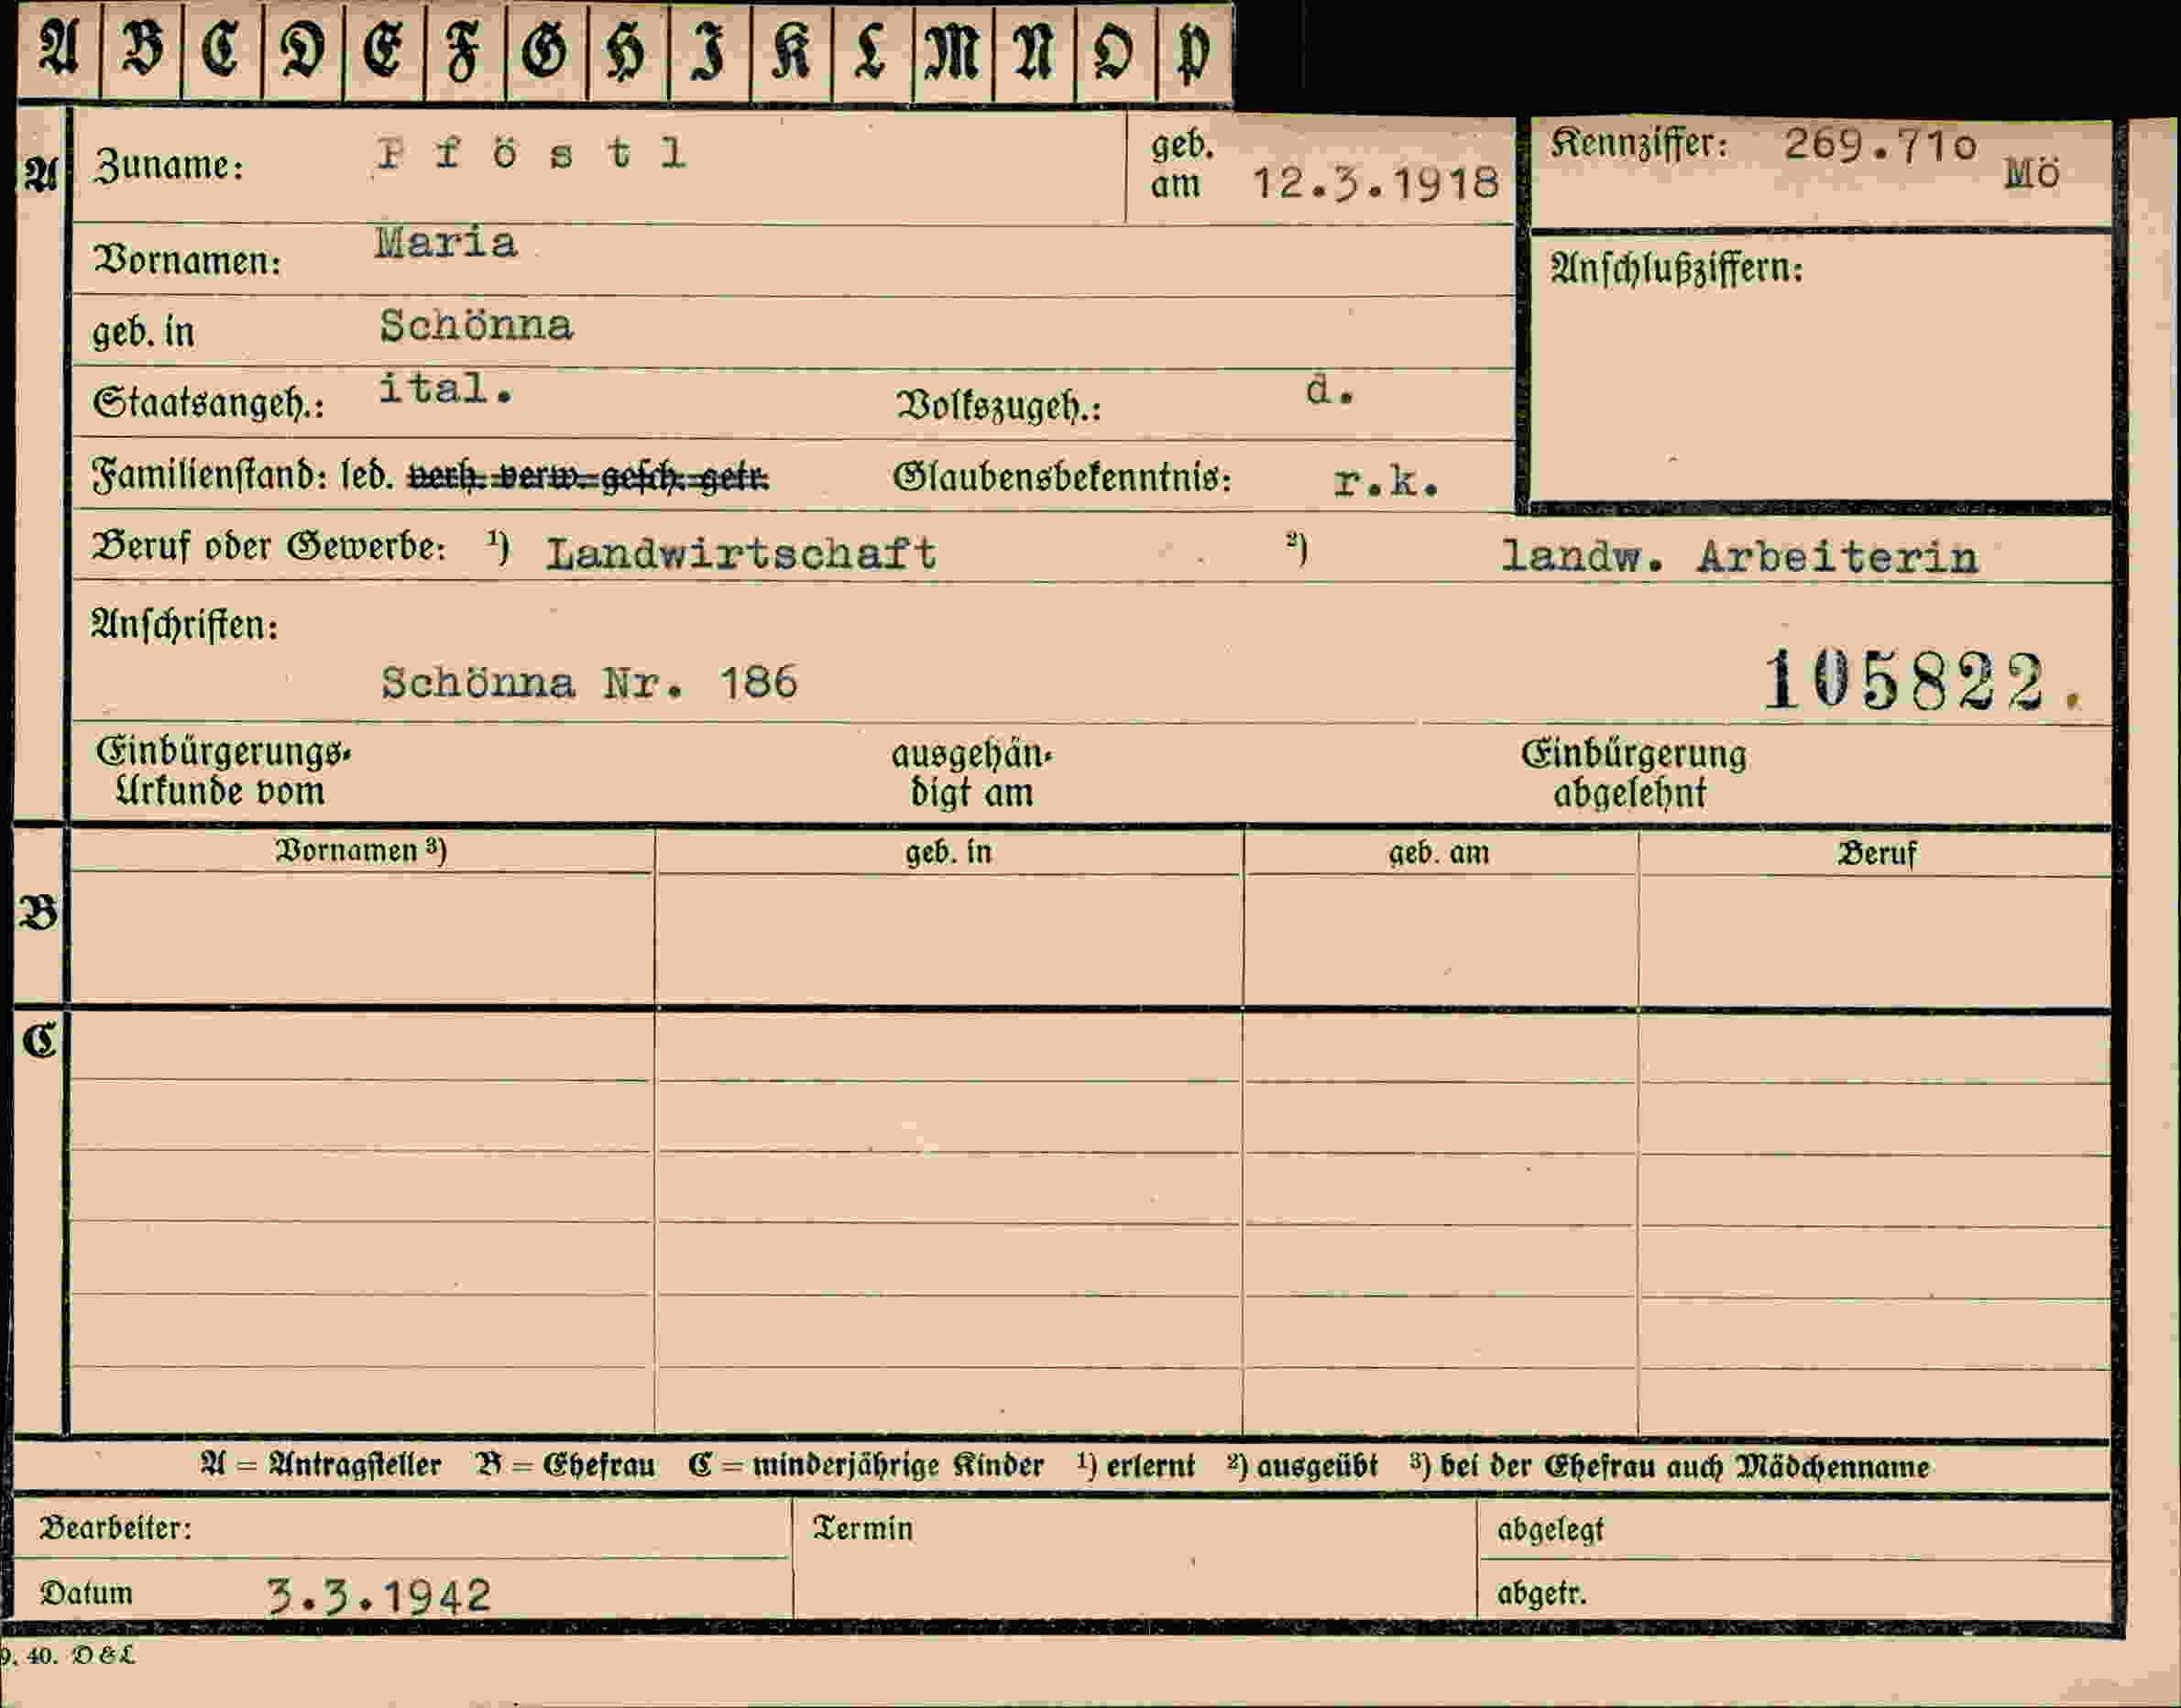Click the 'Anschlußziffern:' label
This screenshot has width=2181, height=1708.
pyautogui.click(x=1676, y=268)
